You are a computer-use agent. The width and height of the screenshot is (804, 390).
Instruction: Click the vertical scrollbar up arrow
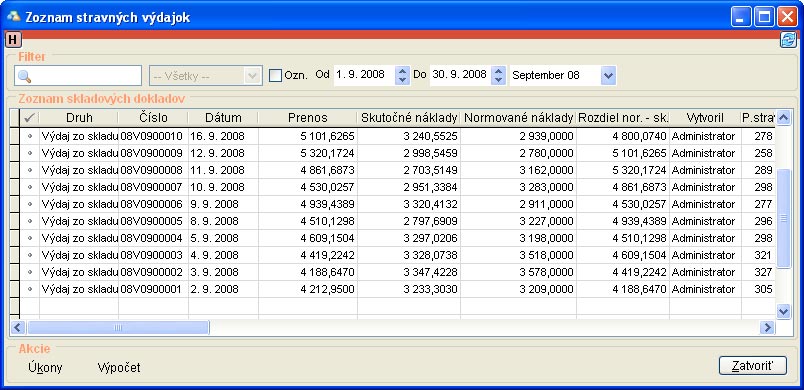[783, 118]
